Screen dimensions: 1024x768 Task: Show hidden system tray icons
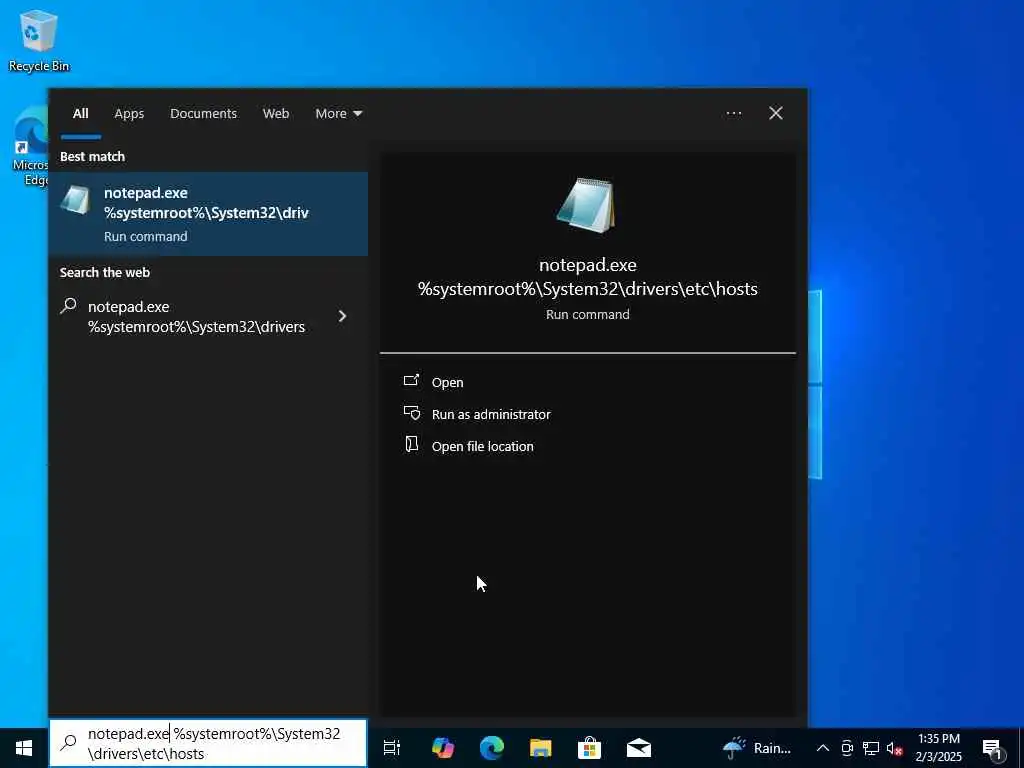point(823,748)
